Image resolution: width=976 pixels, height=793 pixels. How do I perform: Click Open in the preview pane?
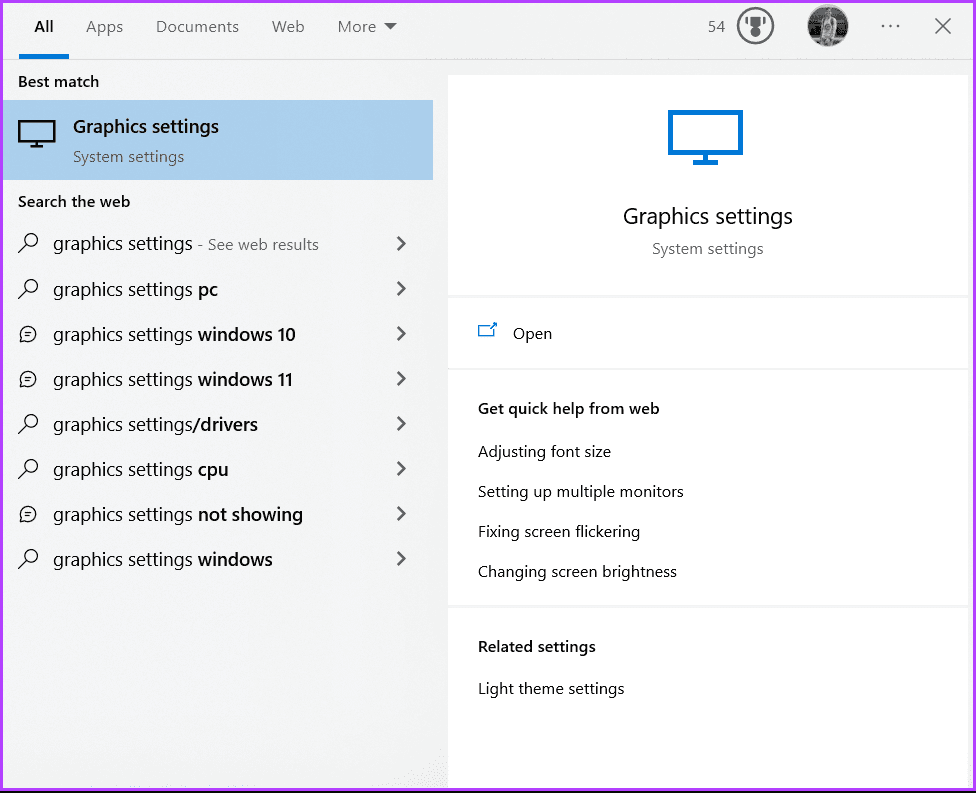click(532, 334)
